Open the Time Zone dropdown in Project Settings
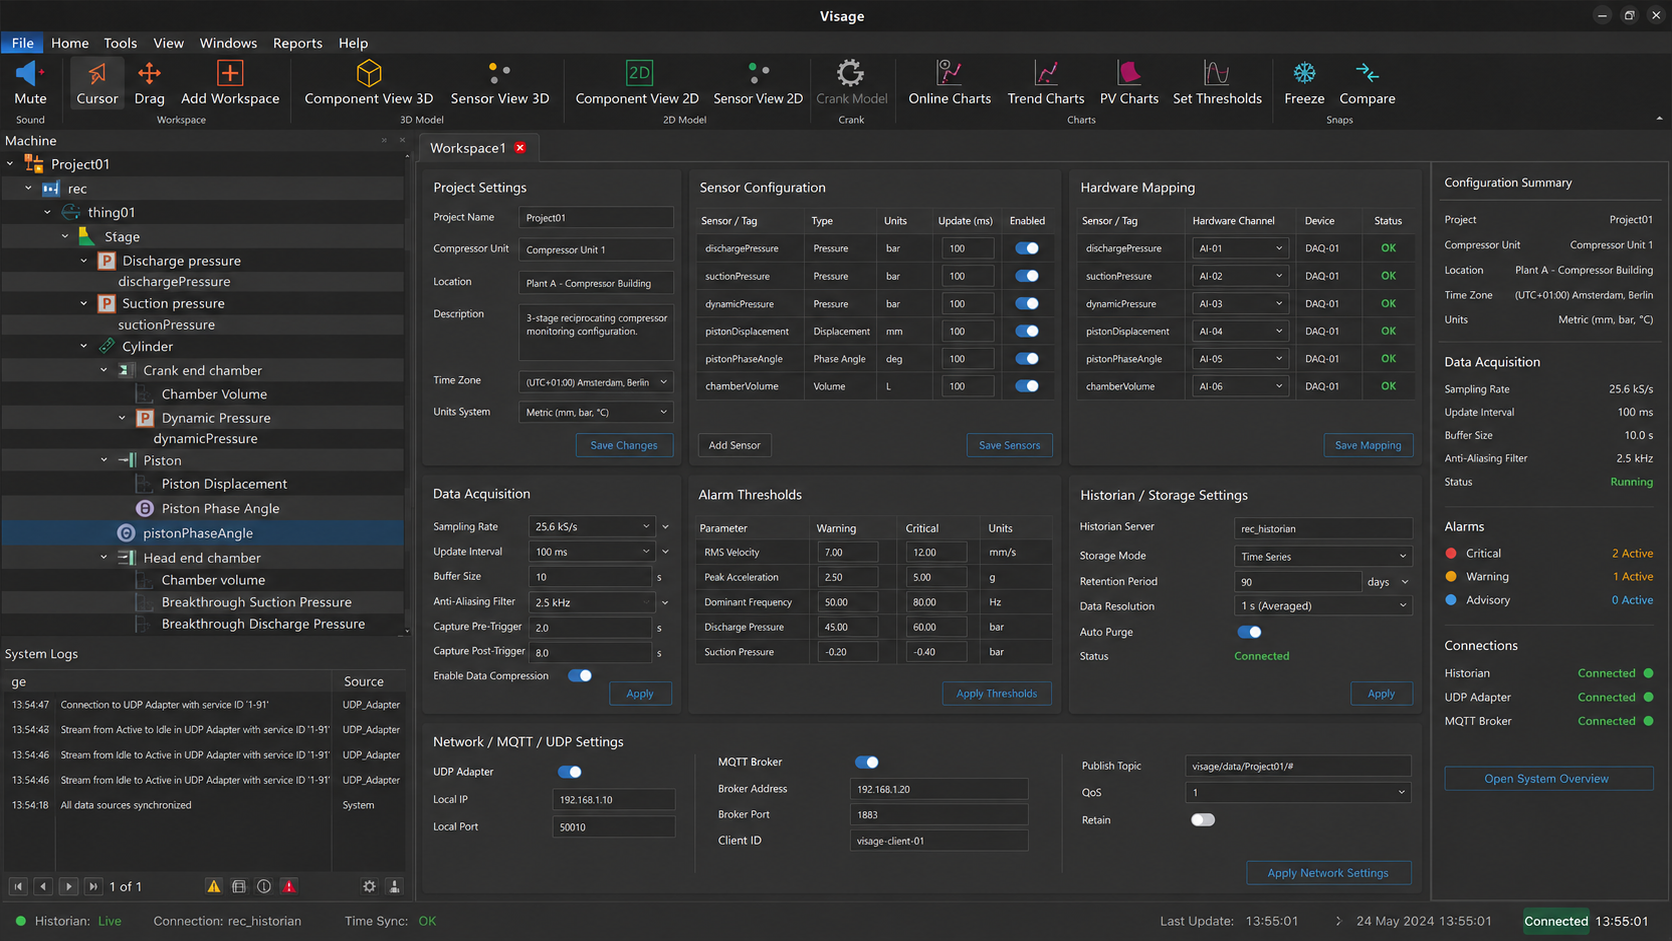Image resolution: width=1672 pixels, height=941 pixels. click(596, 382)
